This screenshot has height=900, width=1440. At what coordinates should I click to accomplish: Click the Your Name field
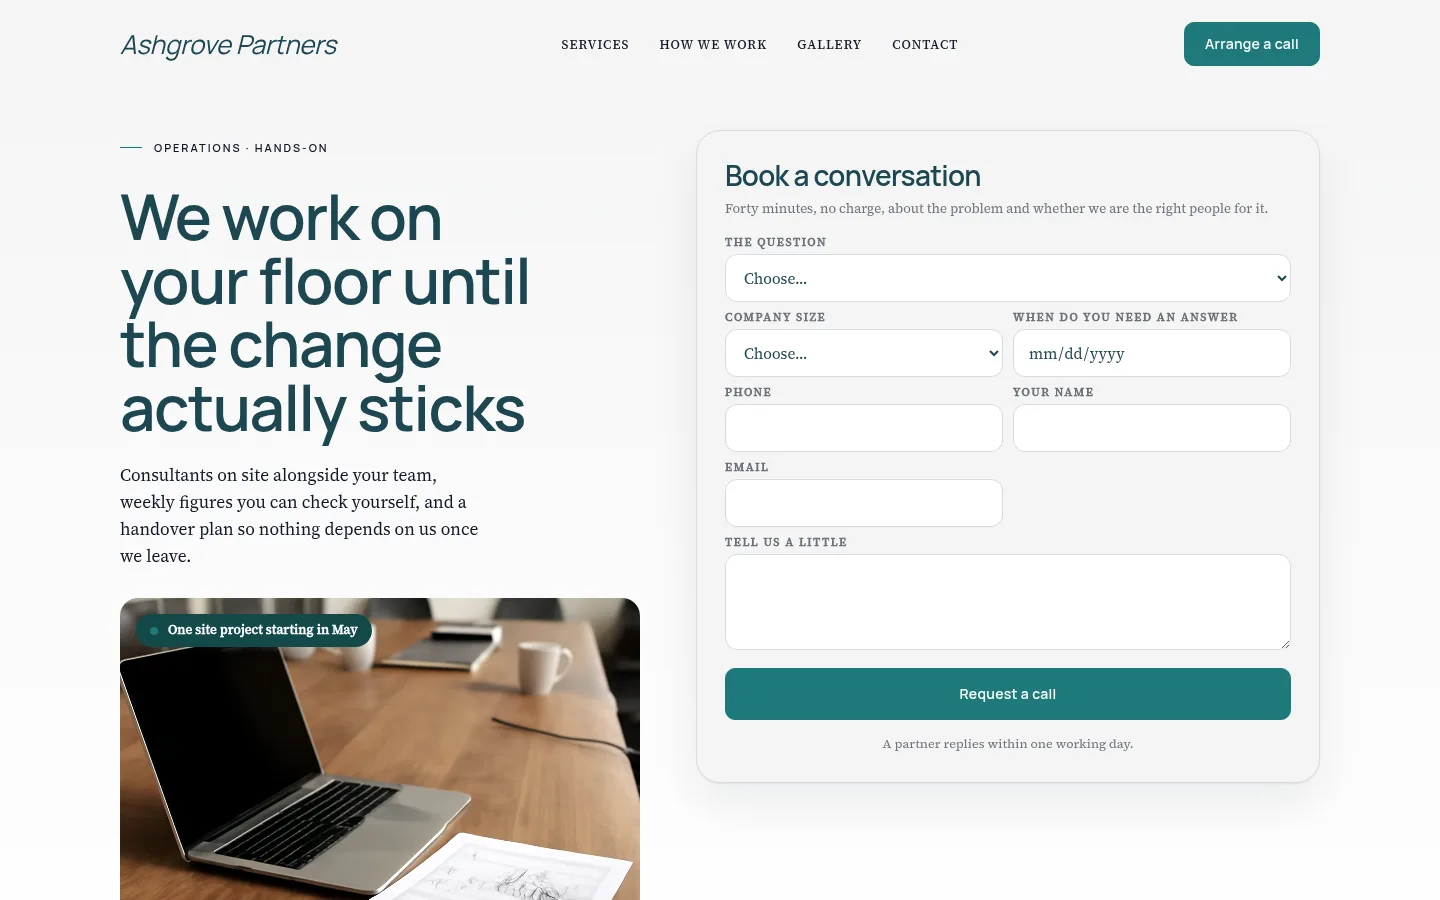pos(1152,428)
